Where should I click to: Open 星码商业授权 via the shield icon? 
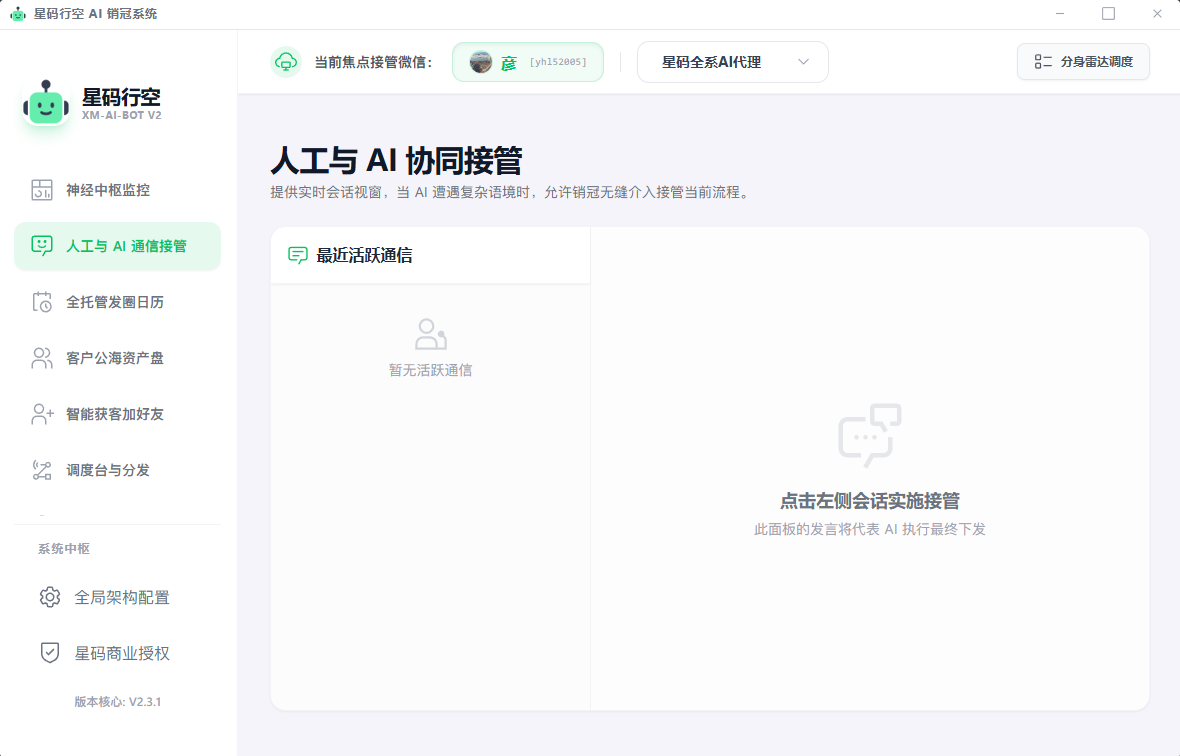coord(49,653)
